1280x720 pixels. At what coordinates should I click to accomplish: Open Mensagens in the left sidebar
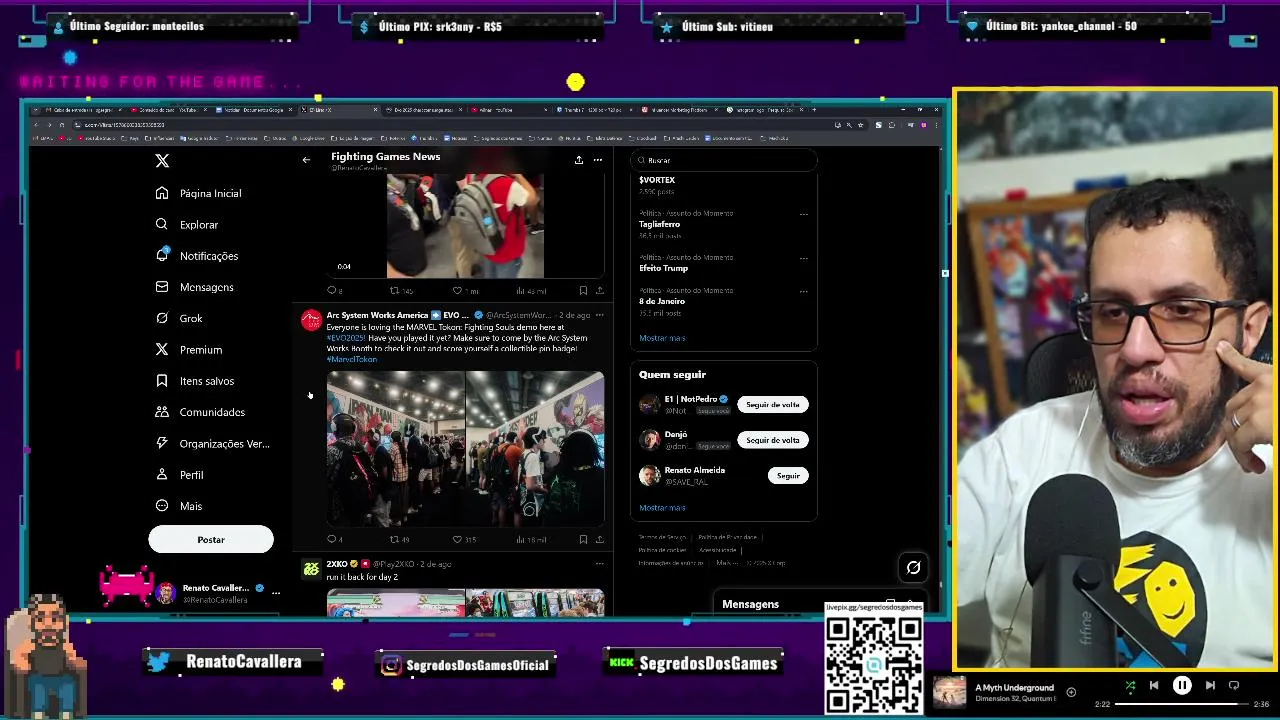(195, 287)
